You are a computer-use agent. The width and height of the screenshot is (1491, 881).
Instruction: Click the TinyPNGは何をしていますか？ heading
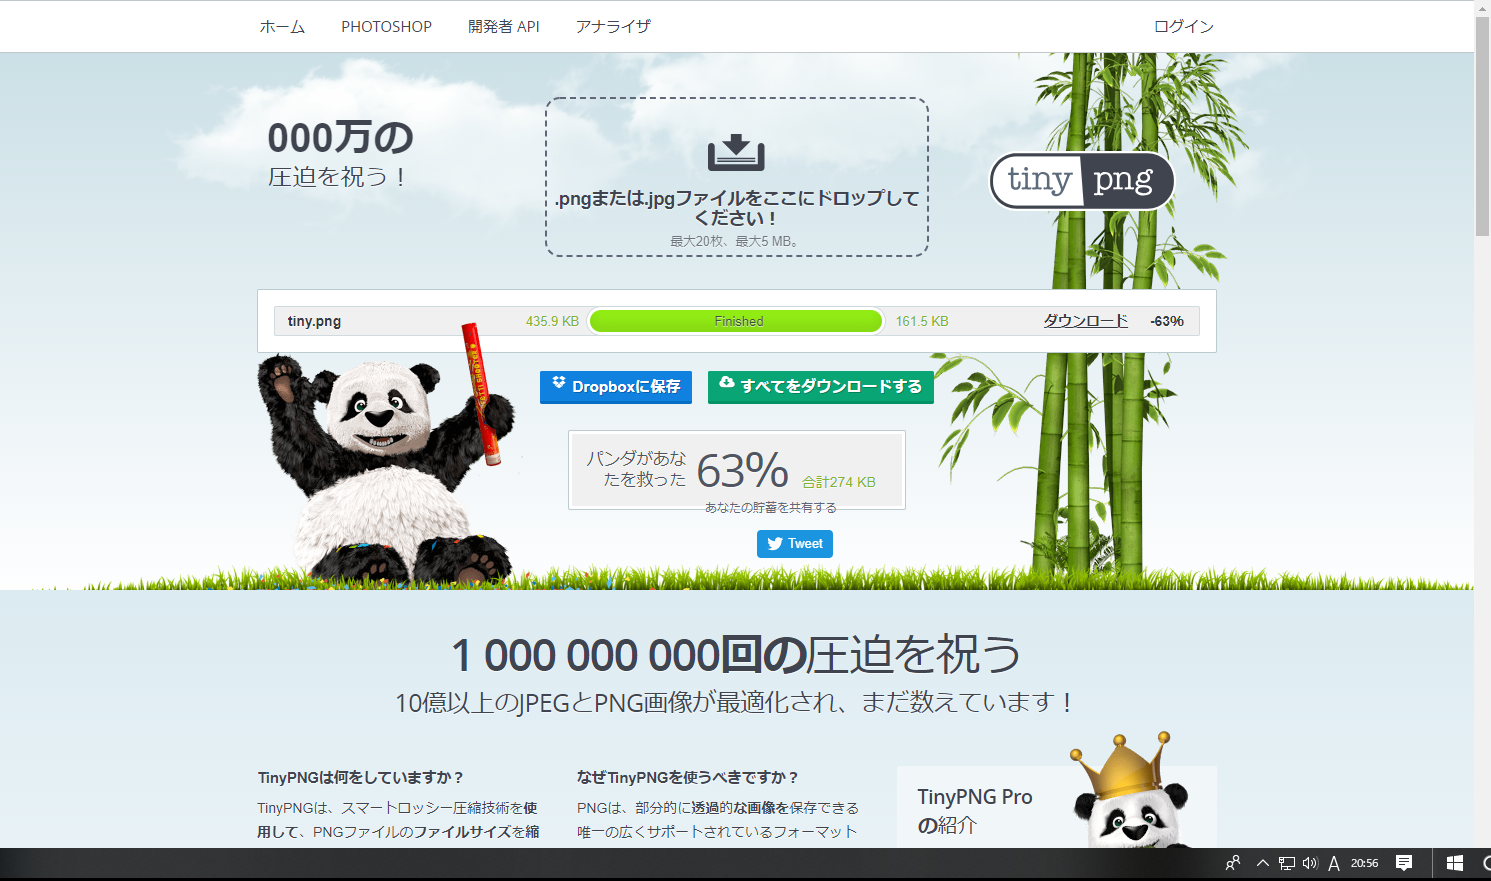point(360,777)
